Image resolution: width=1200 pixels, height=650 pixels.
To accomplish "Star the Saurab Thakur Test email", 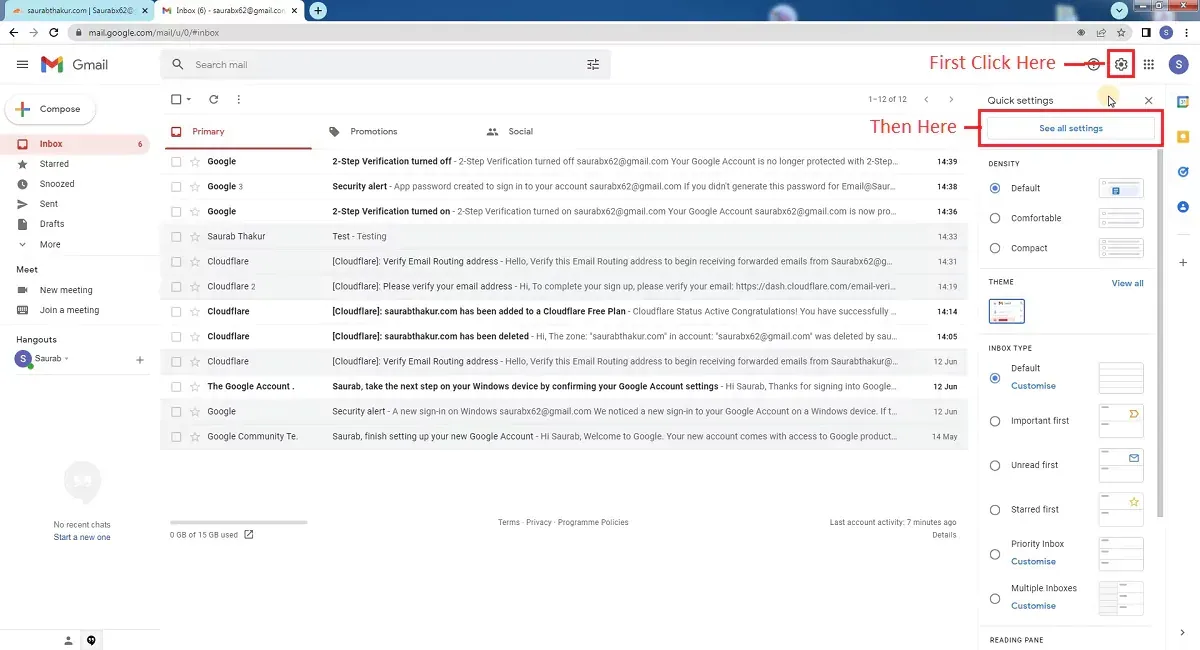I will [195, 236].
